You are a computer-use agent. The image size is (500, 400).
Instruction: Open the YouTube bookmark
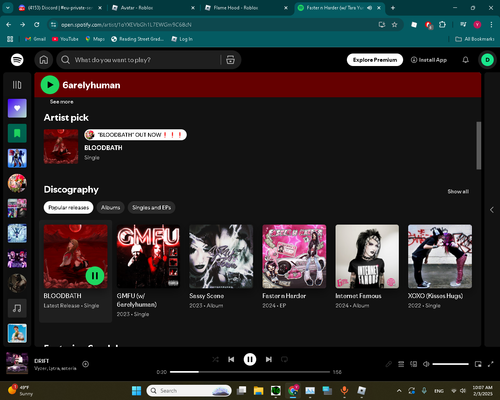click(x=65, y=39)
